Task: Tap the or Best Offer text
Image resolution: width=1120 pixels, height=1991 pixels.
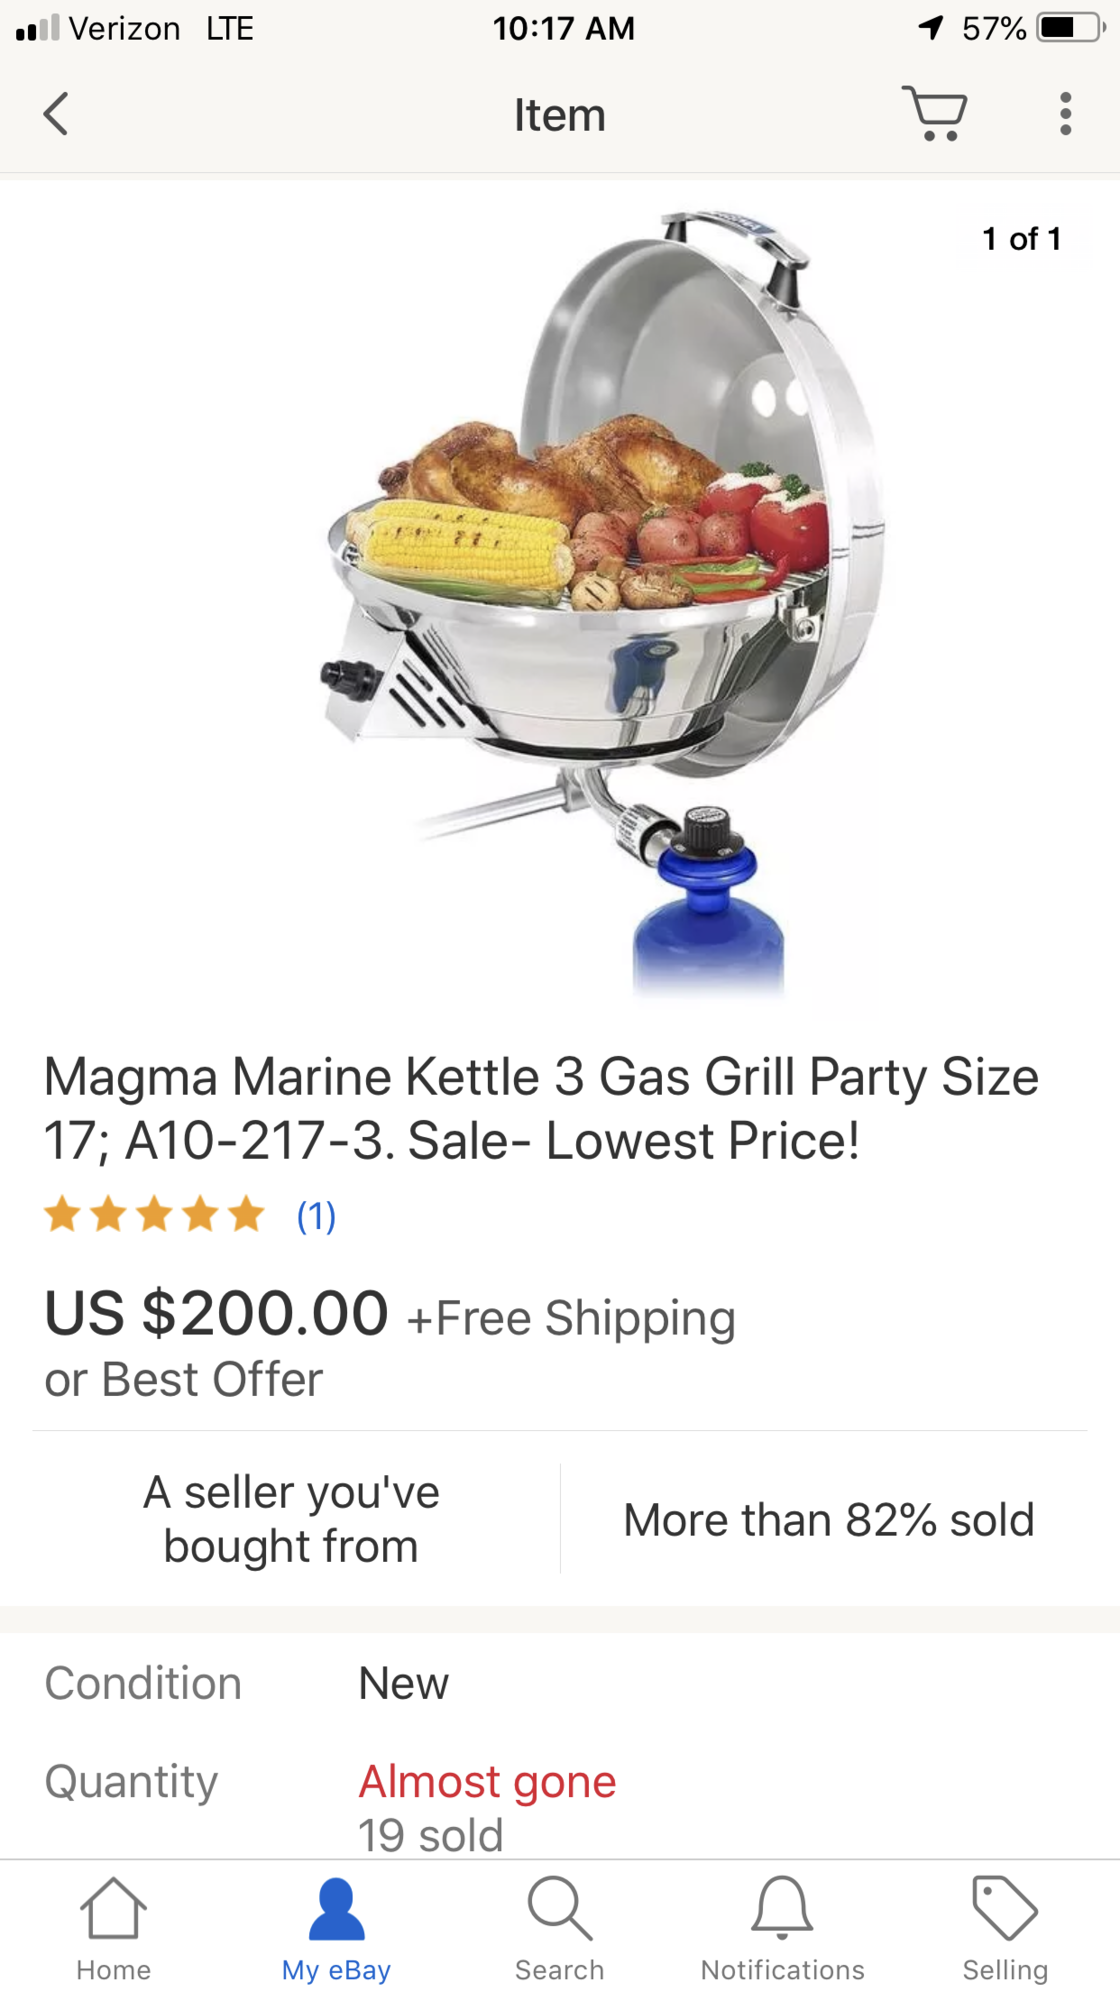Action: coord(183,1380)
